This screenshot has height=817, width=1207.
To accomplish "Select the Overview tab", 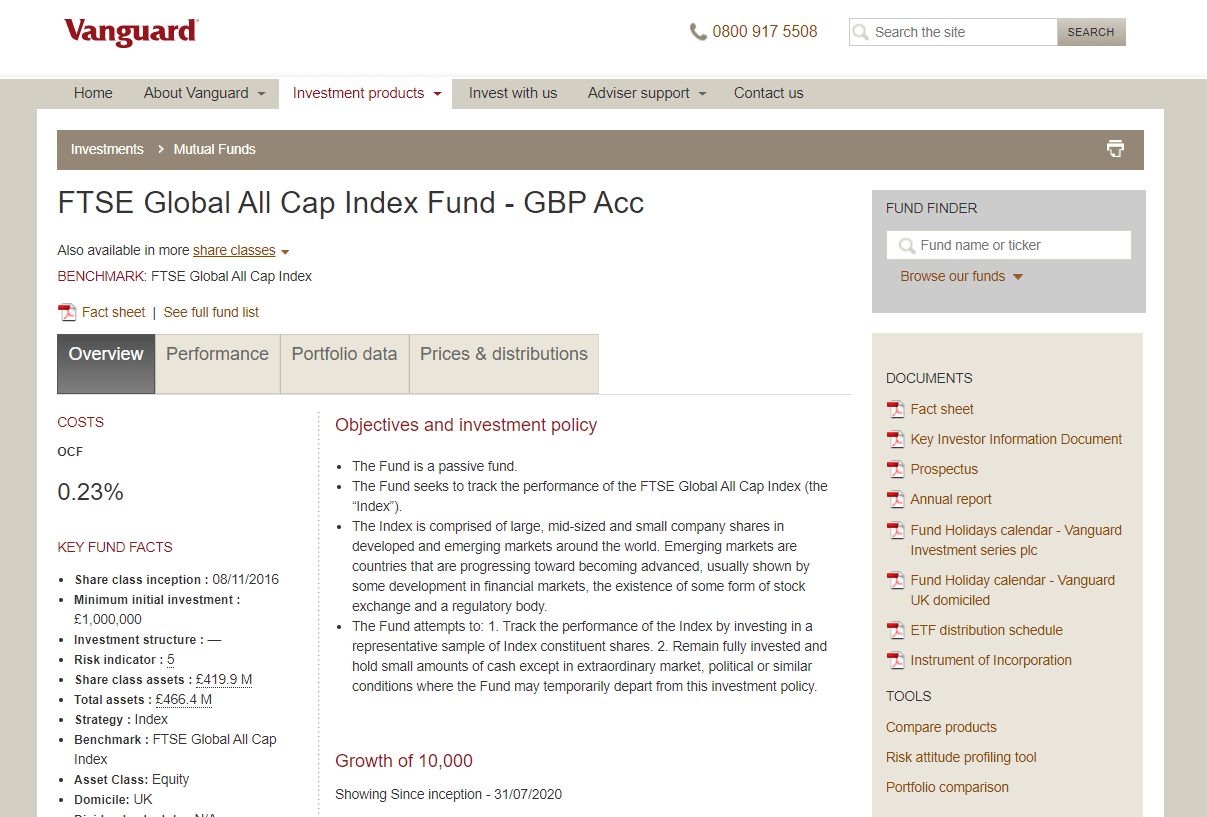I will pos(106,364).
